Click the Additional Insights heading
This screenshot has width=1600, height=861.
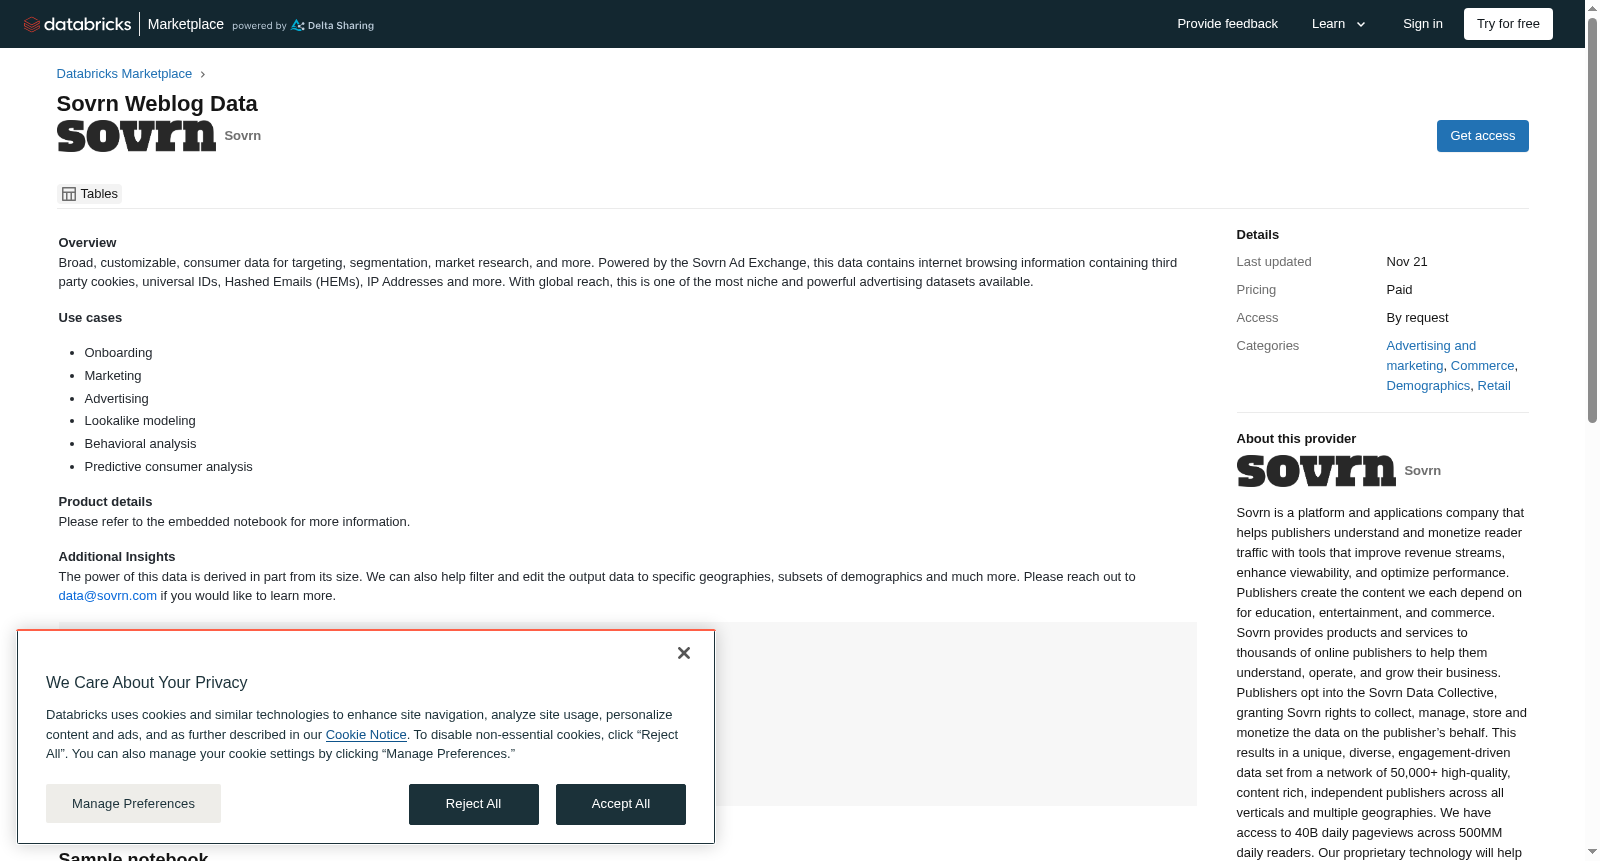[x=117, y=557]
